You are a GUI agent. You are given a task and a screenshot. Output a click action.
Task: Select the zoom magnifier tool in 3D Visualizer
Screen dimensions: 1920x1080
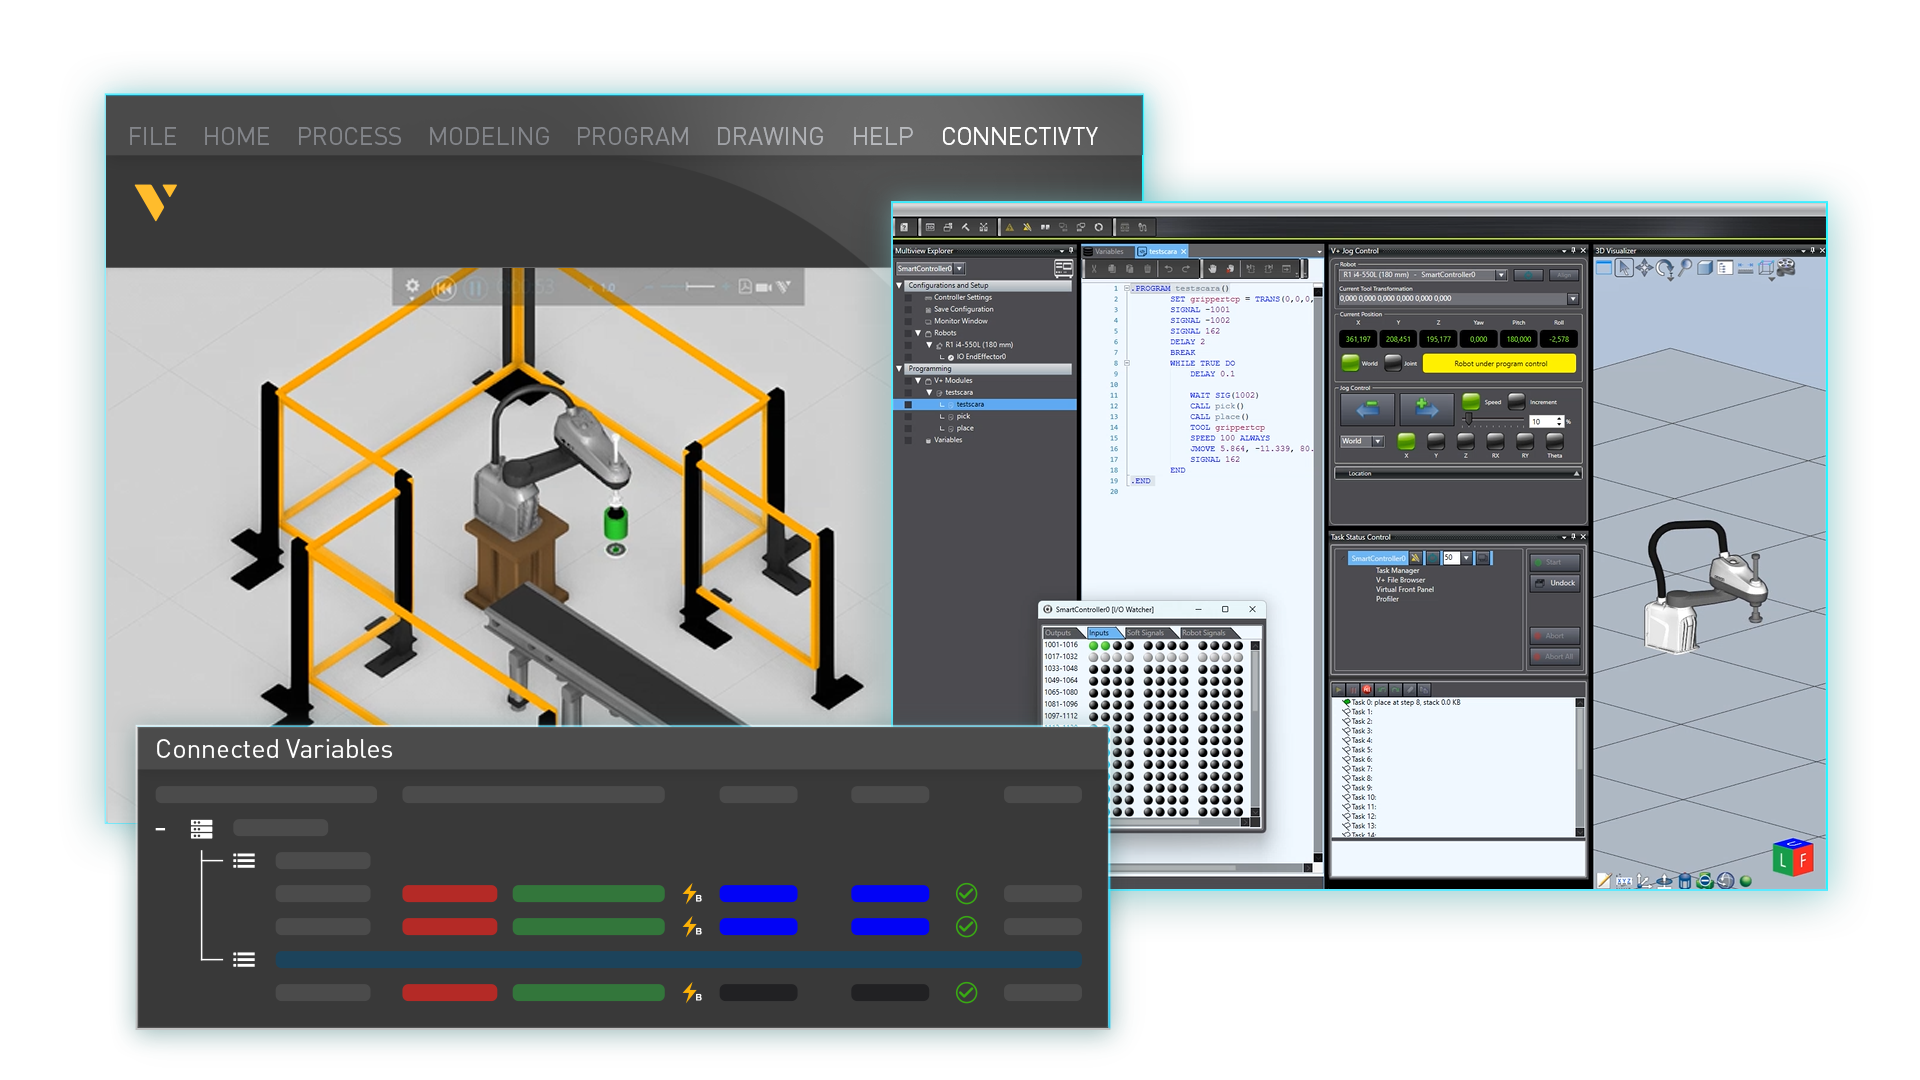1686,270
